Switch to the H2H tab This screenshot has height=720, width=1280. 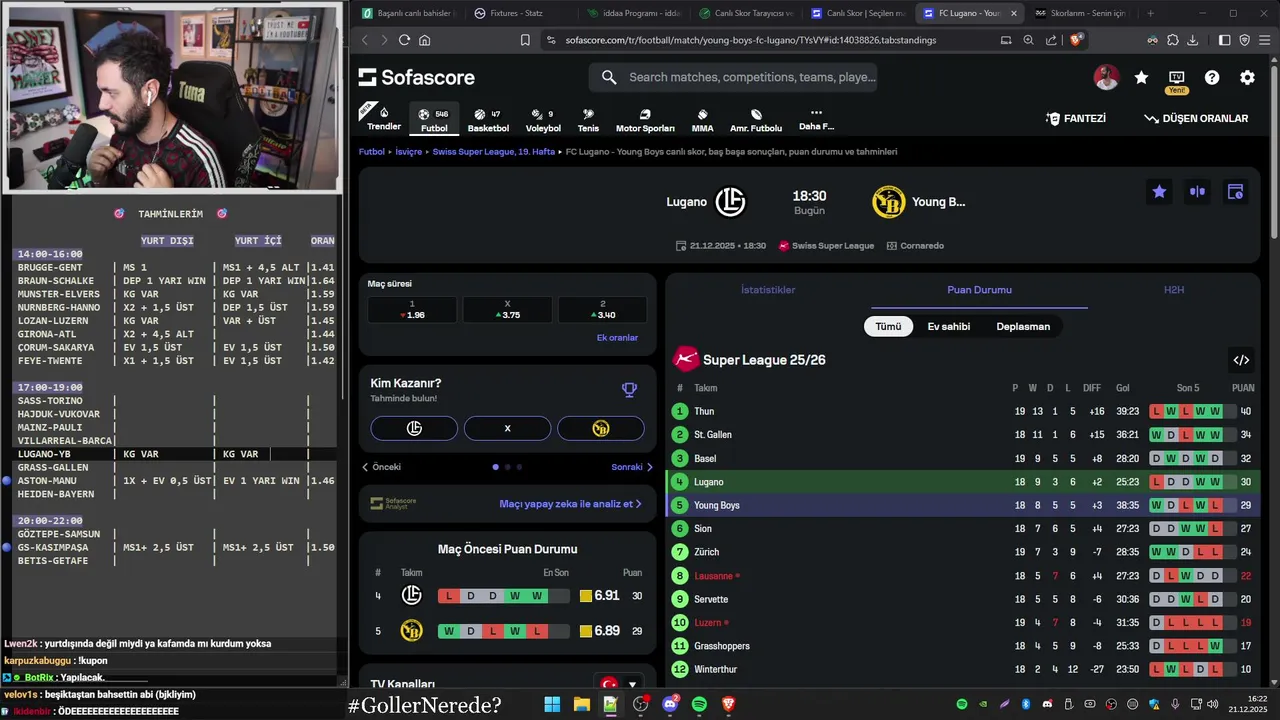pos(1174,290)
